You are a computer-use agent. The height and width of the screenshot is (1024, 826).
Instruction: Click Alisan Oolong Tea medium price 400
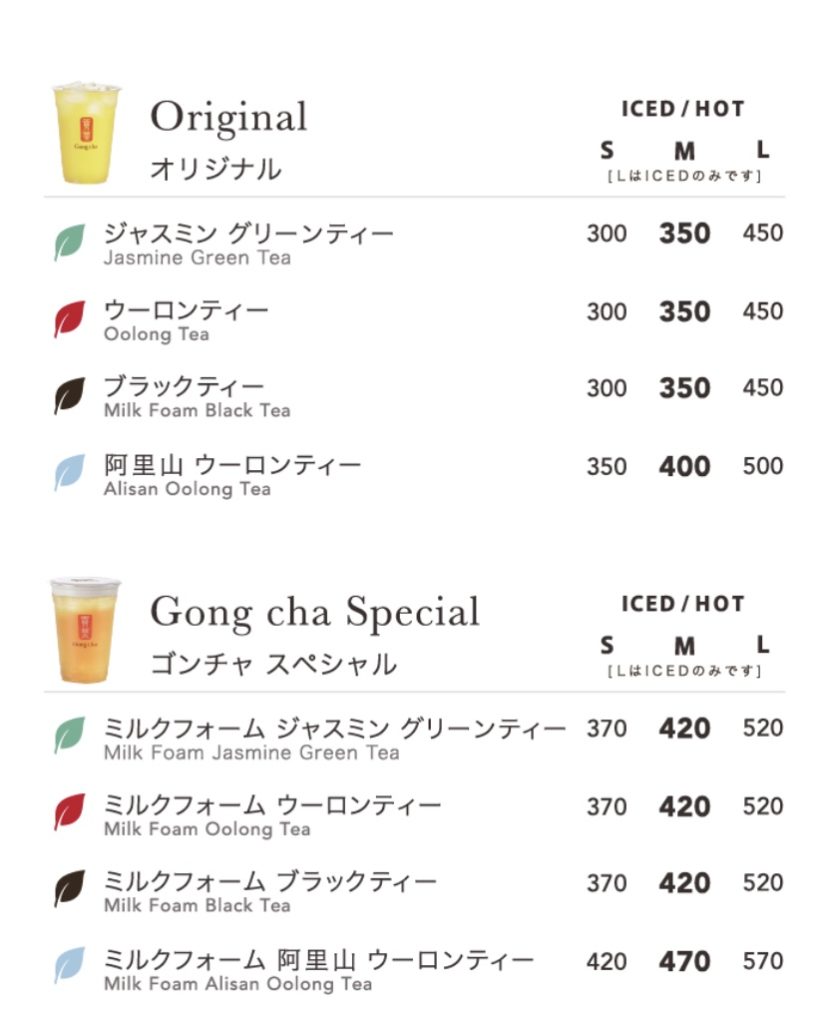click(x=684, y=466)
